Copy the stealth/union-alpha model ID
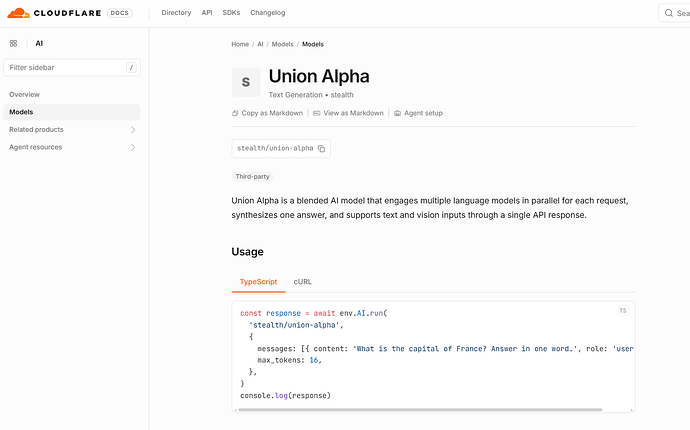Viewport: 690px width, 430px height. tap(322, 149)
